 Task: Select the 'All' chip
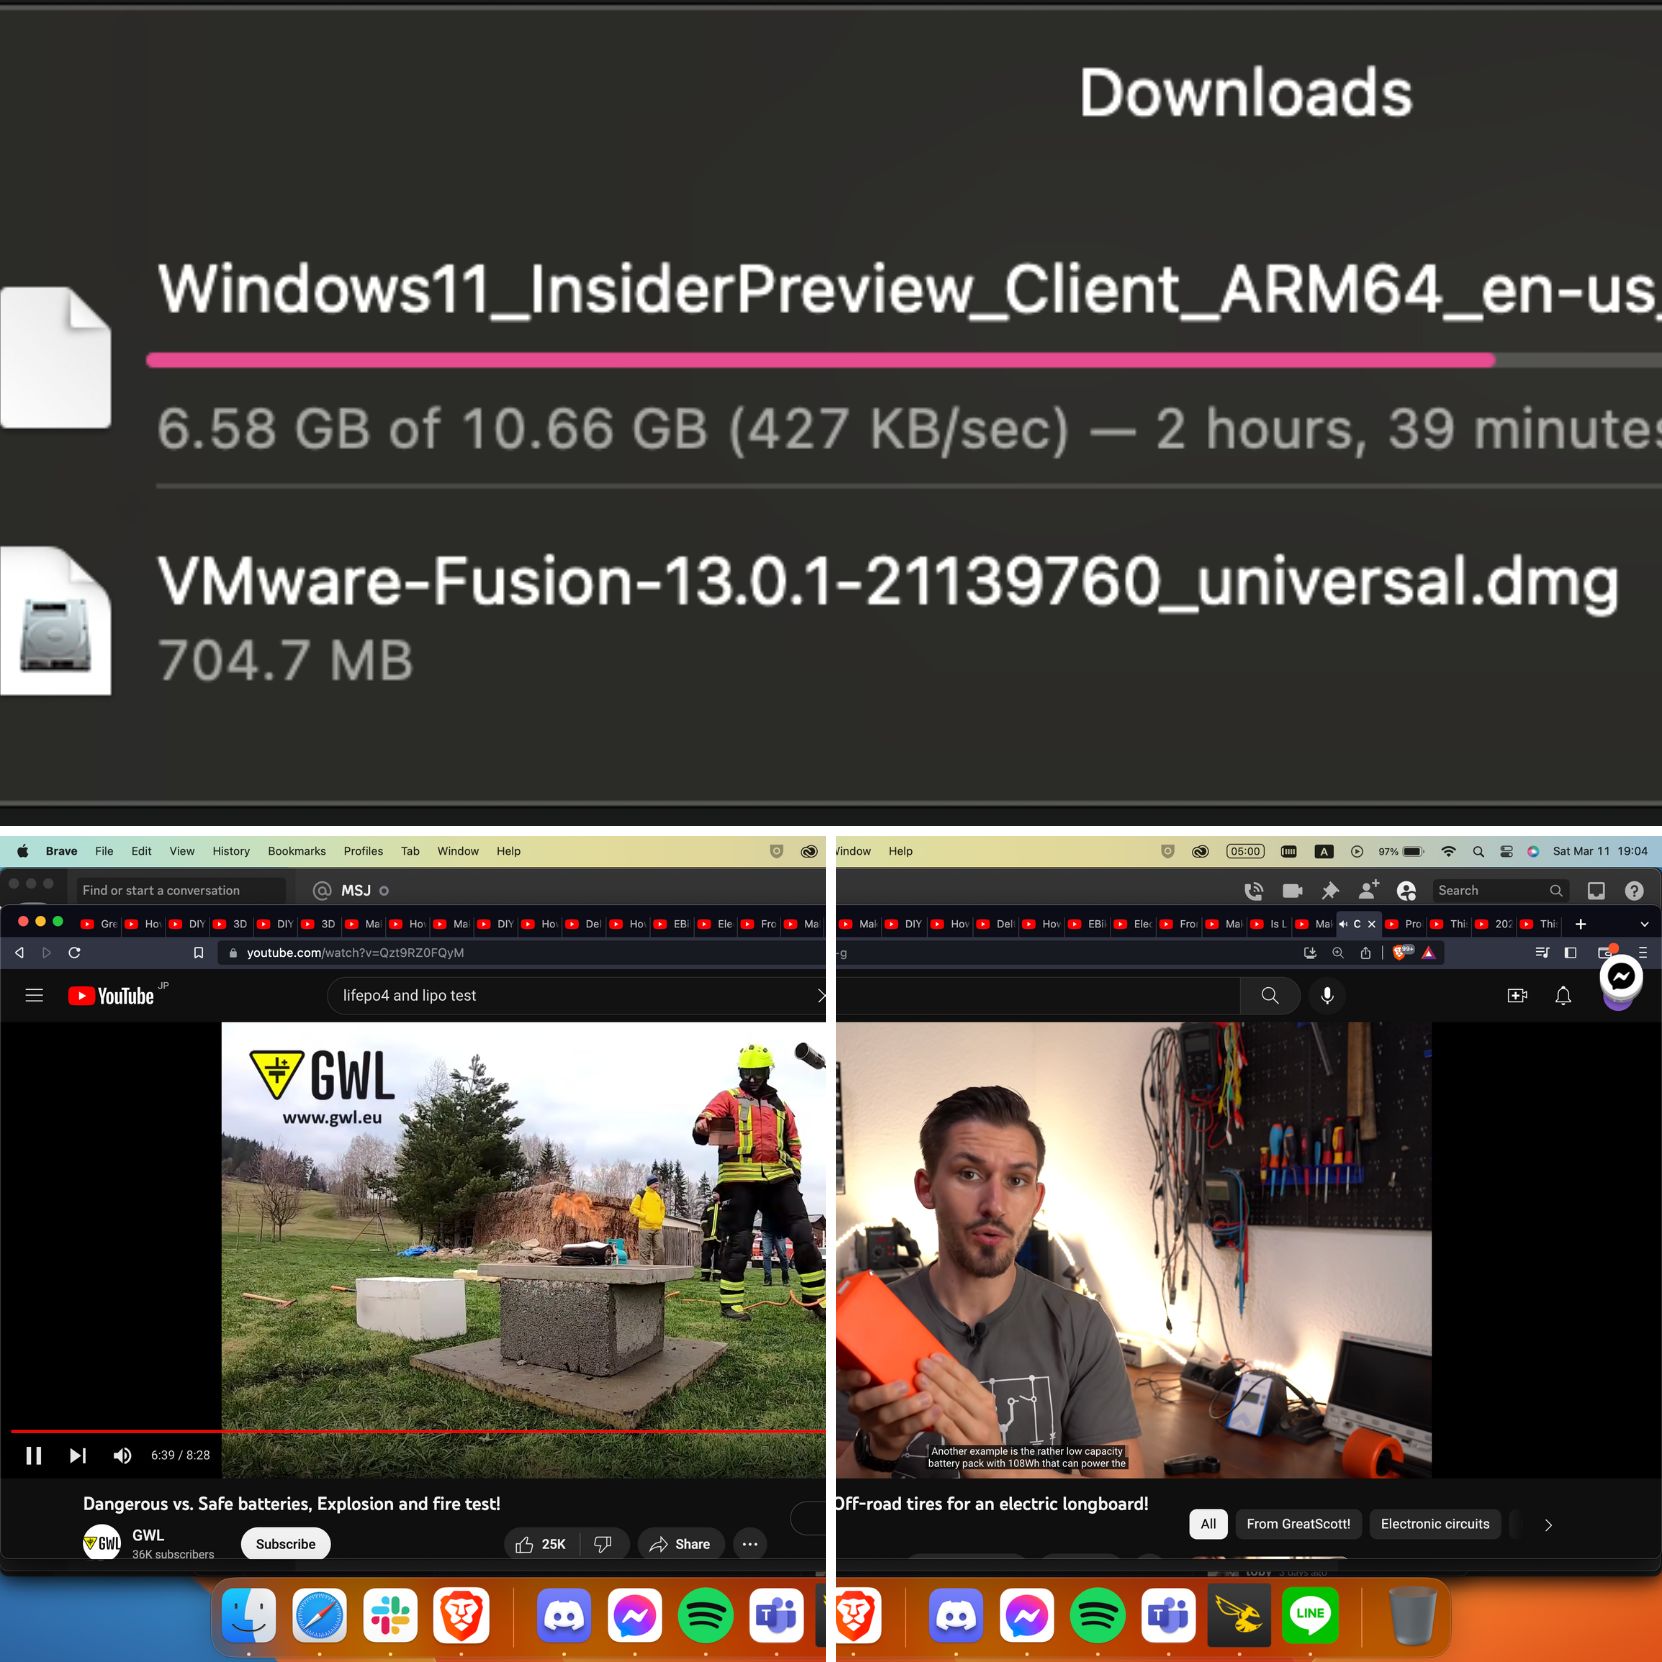coord(1208,1524)
